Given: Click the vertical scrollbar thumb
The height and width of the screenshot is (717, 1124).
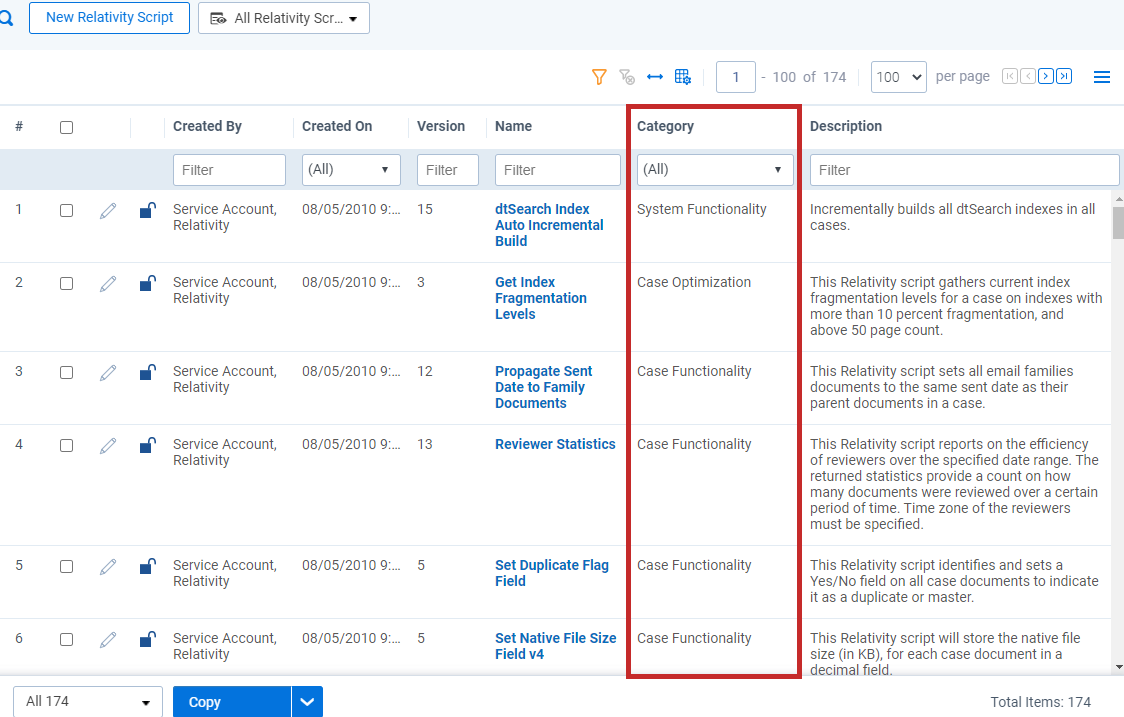Looking at the screenshot, I should [1118, 222].
